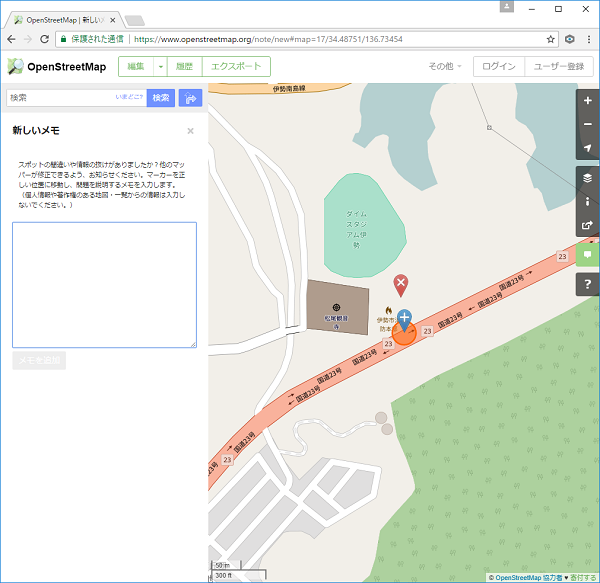Close the OpenStreetMap browser tab

(x=112, y=20)
